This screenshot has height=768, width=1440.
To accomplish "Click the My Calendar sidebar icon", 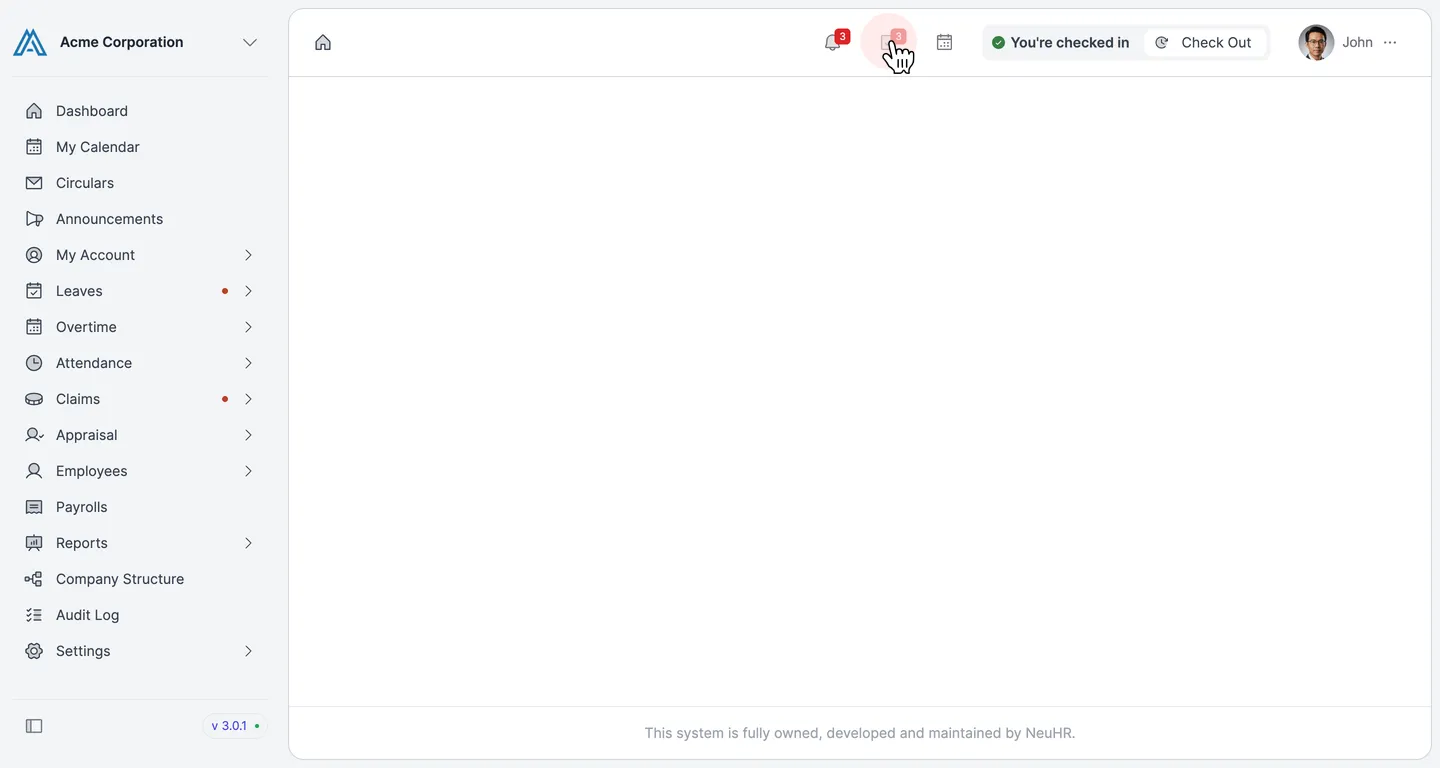I will tap(34, 147).
